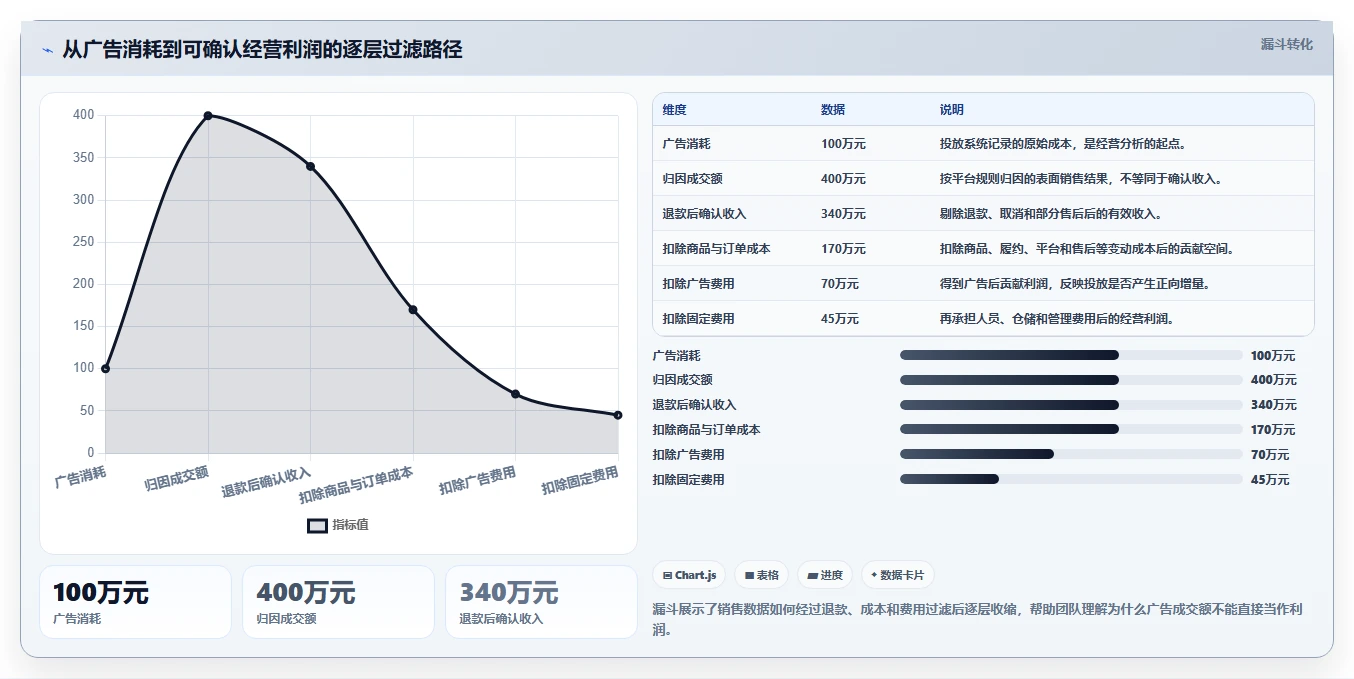Image resolution: width=1354 pixels, height=679 pixels.
Task: Click the 扣除广告费用 table row label
Action: [698, 284]
